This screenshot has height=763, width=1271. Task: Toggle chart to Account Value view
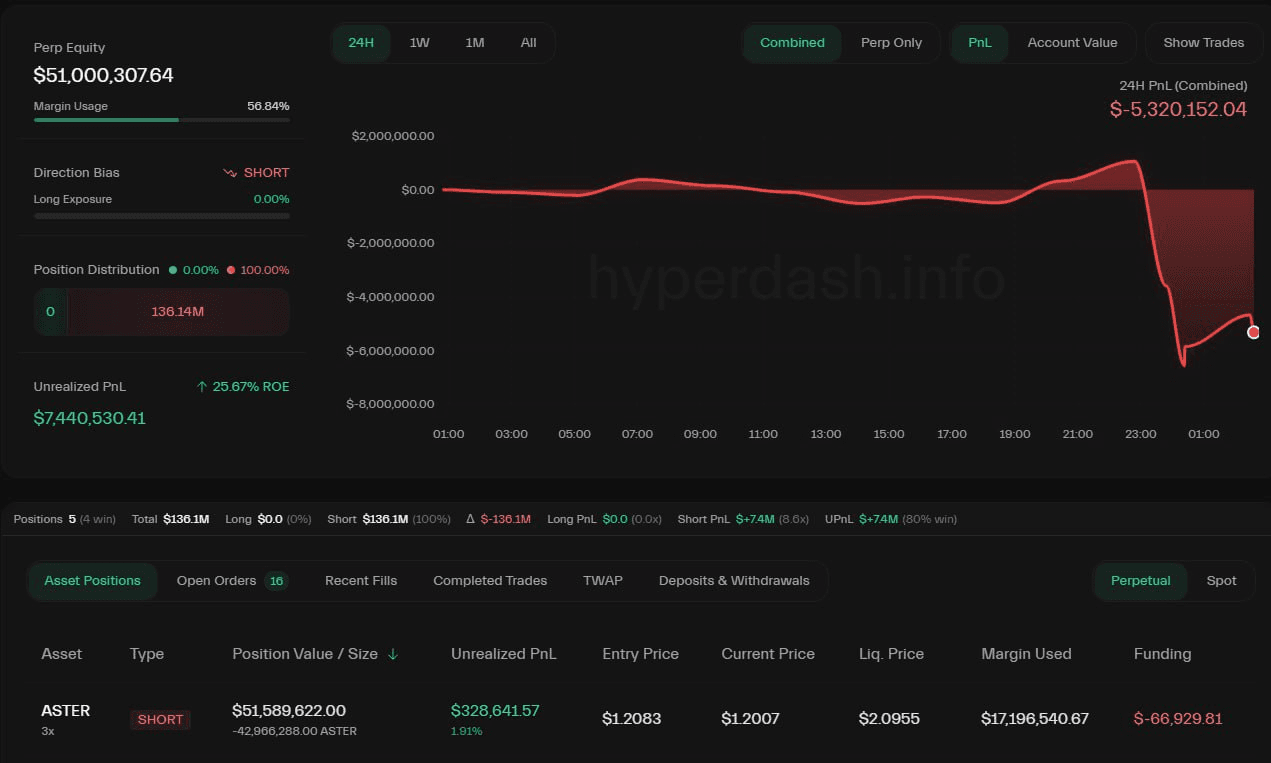click(1072, 43)
